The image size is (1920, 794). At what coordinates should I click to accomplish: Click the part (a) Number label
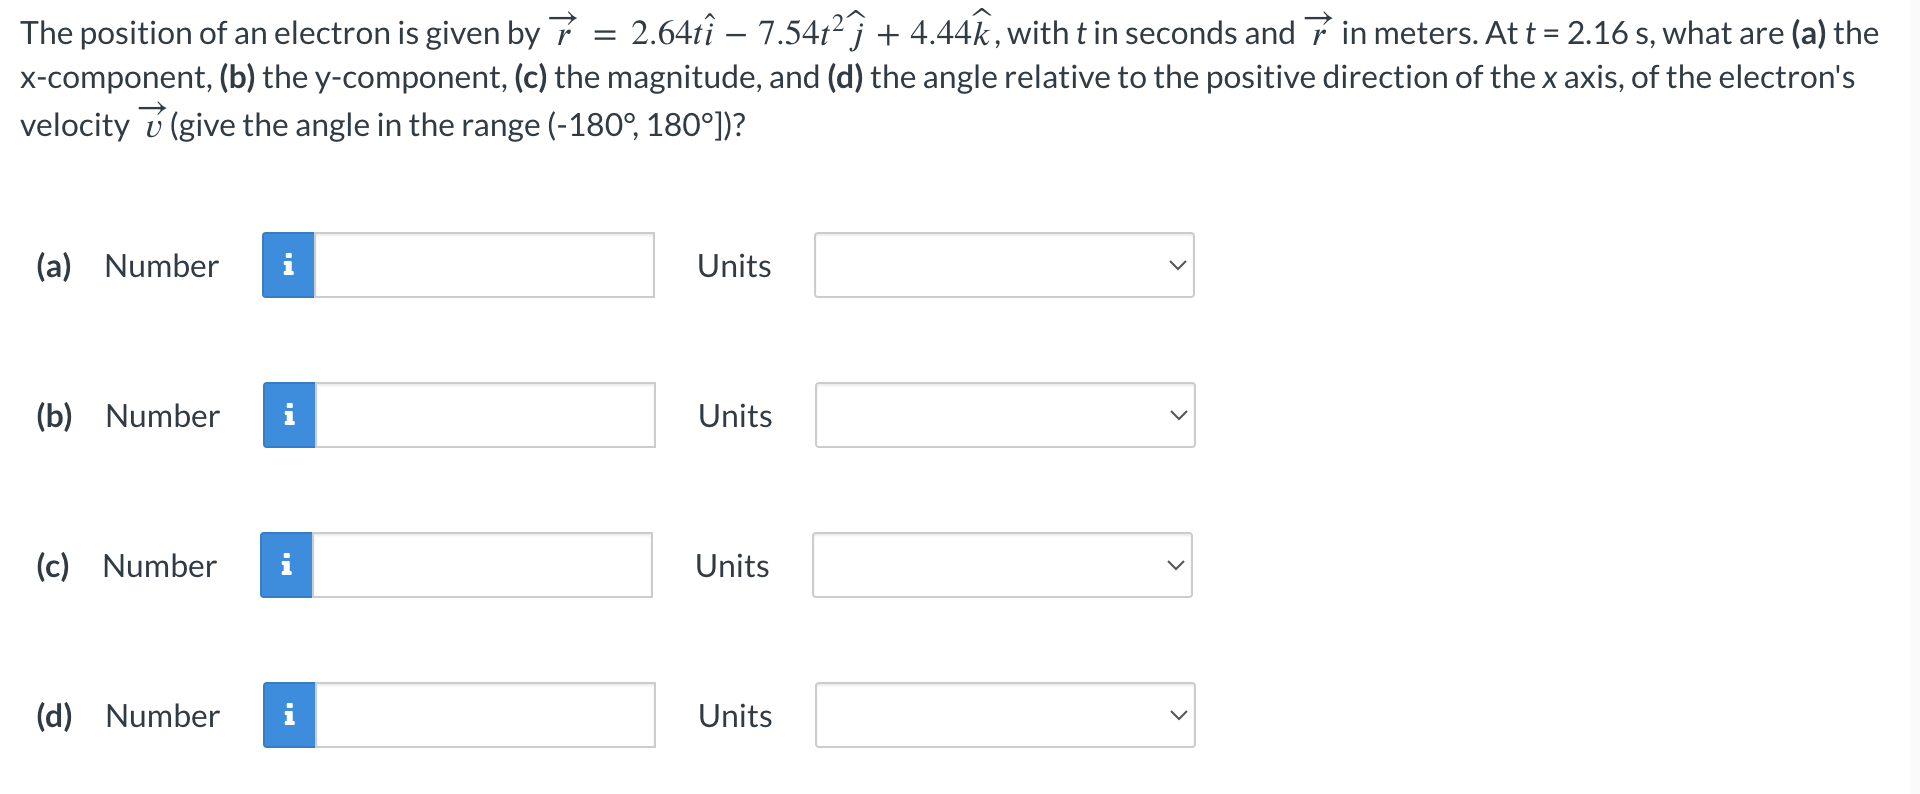161,265
